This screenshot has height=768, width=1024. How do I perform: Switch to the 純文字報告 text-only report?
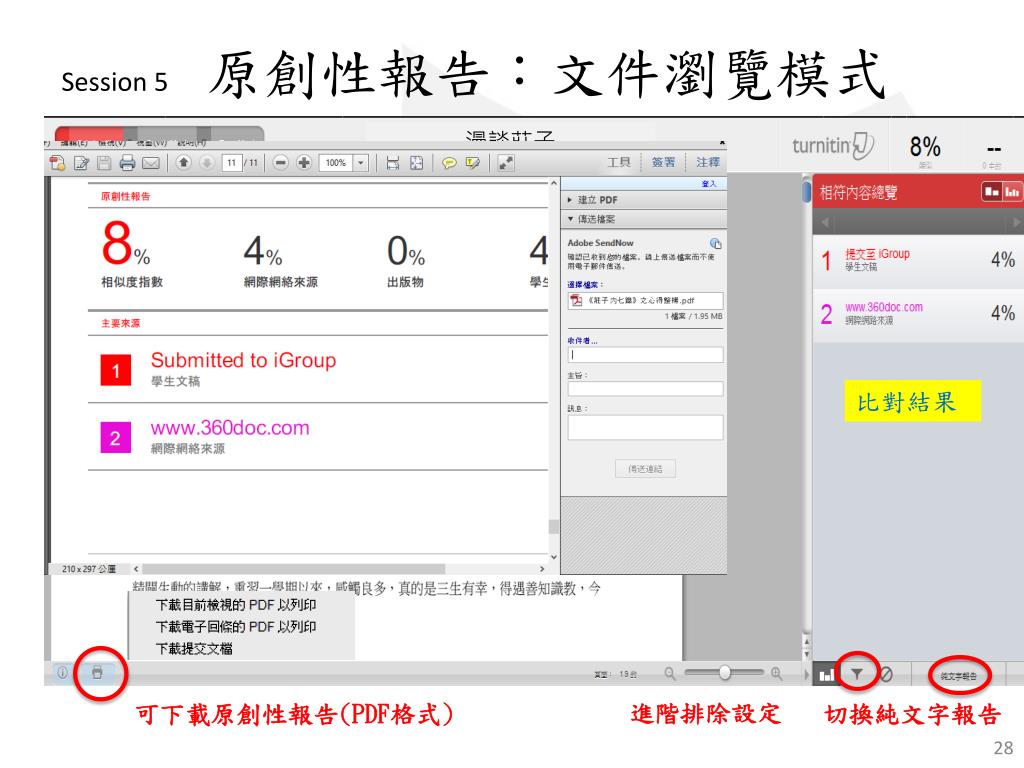[x=958, y=676]
